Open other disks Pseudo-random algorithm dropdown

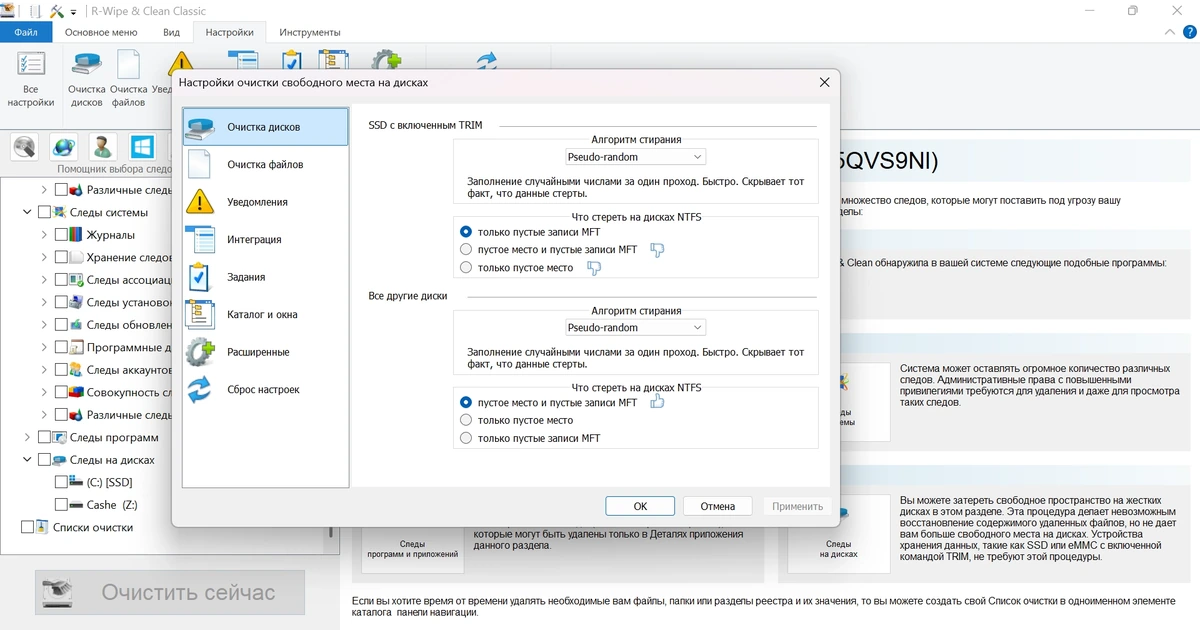click(635, 327)
